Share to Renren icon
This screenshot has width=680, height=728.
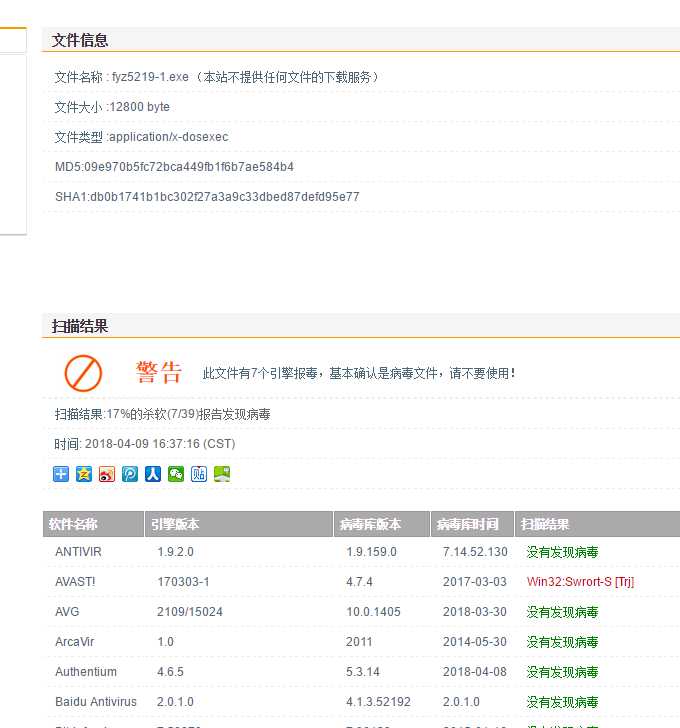coord(153,474)
